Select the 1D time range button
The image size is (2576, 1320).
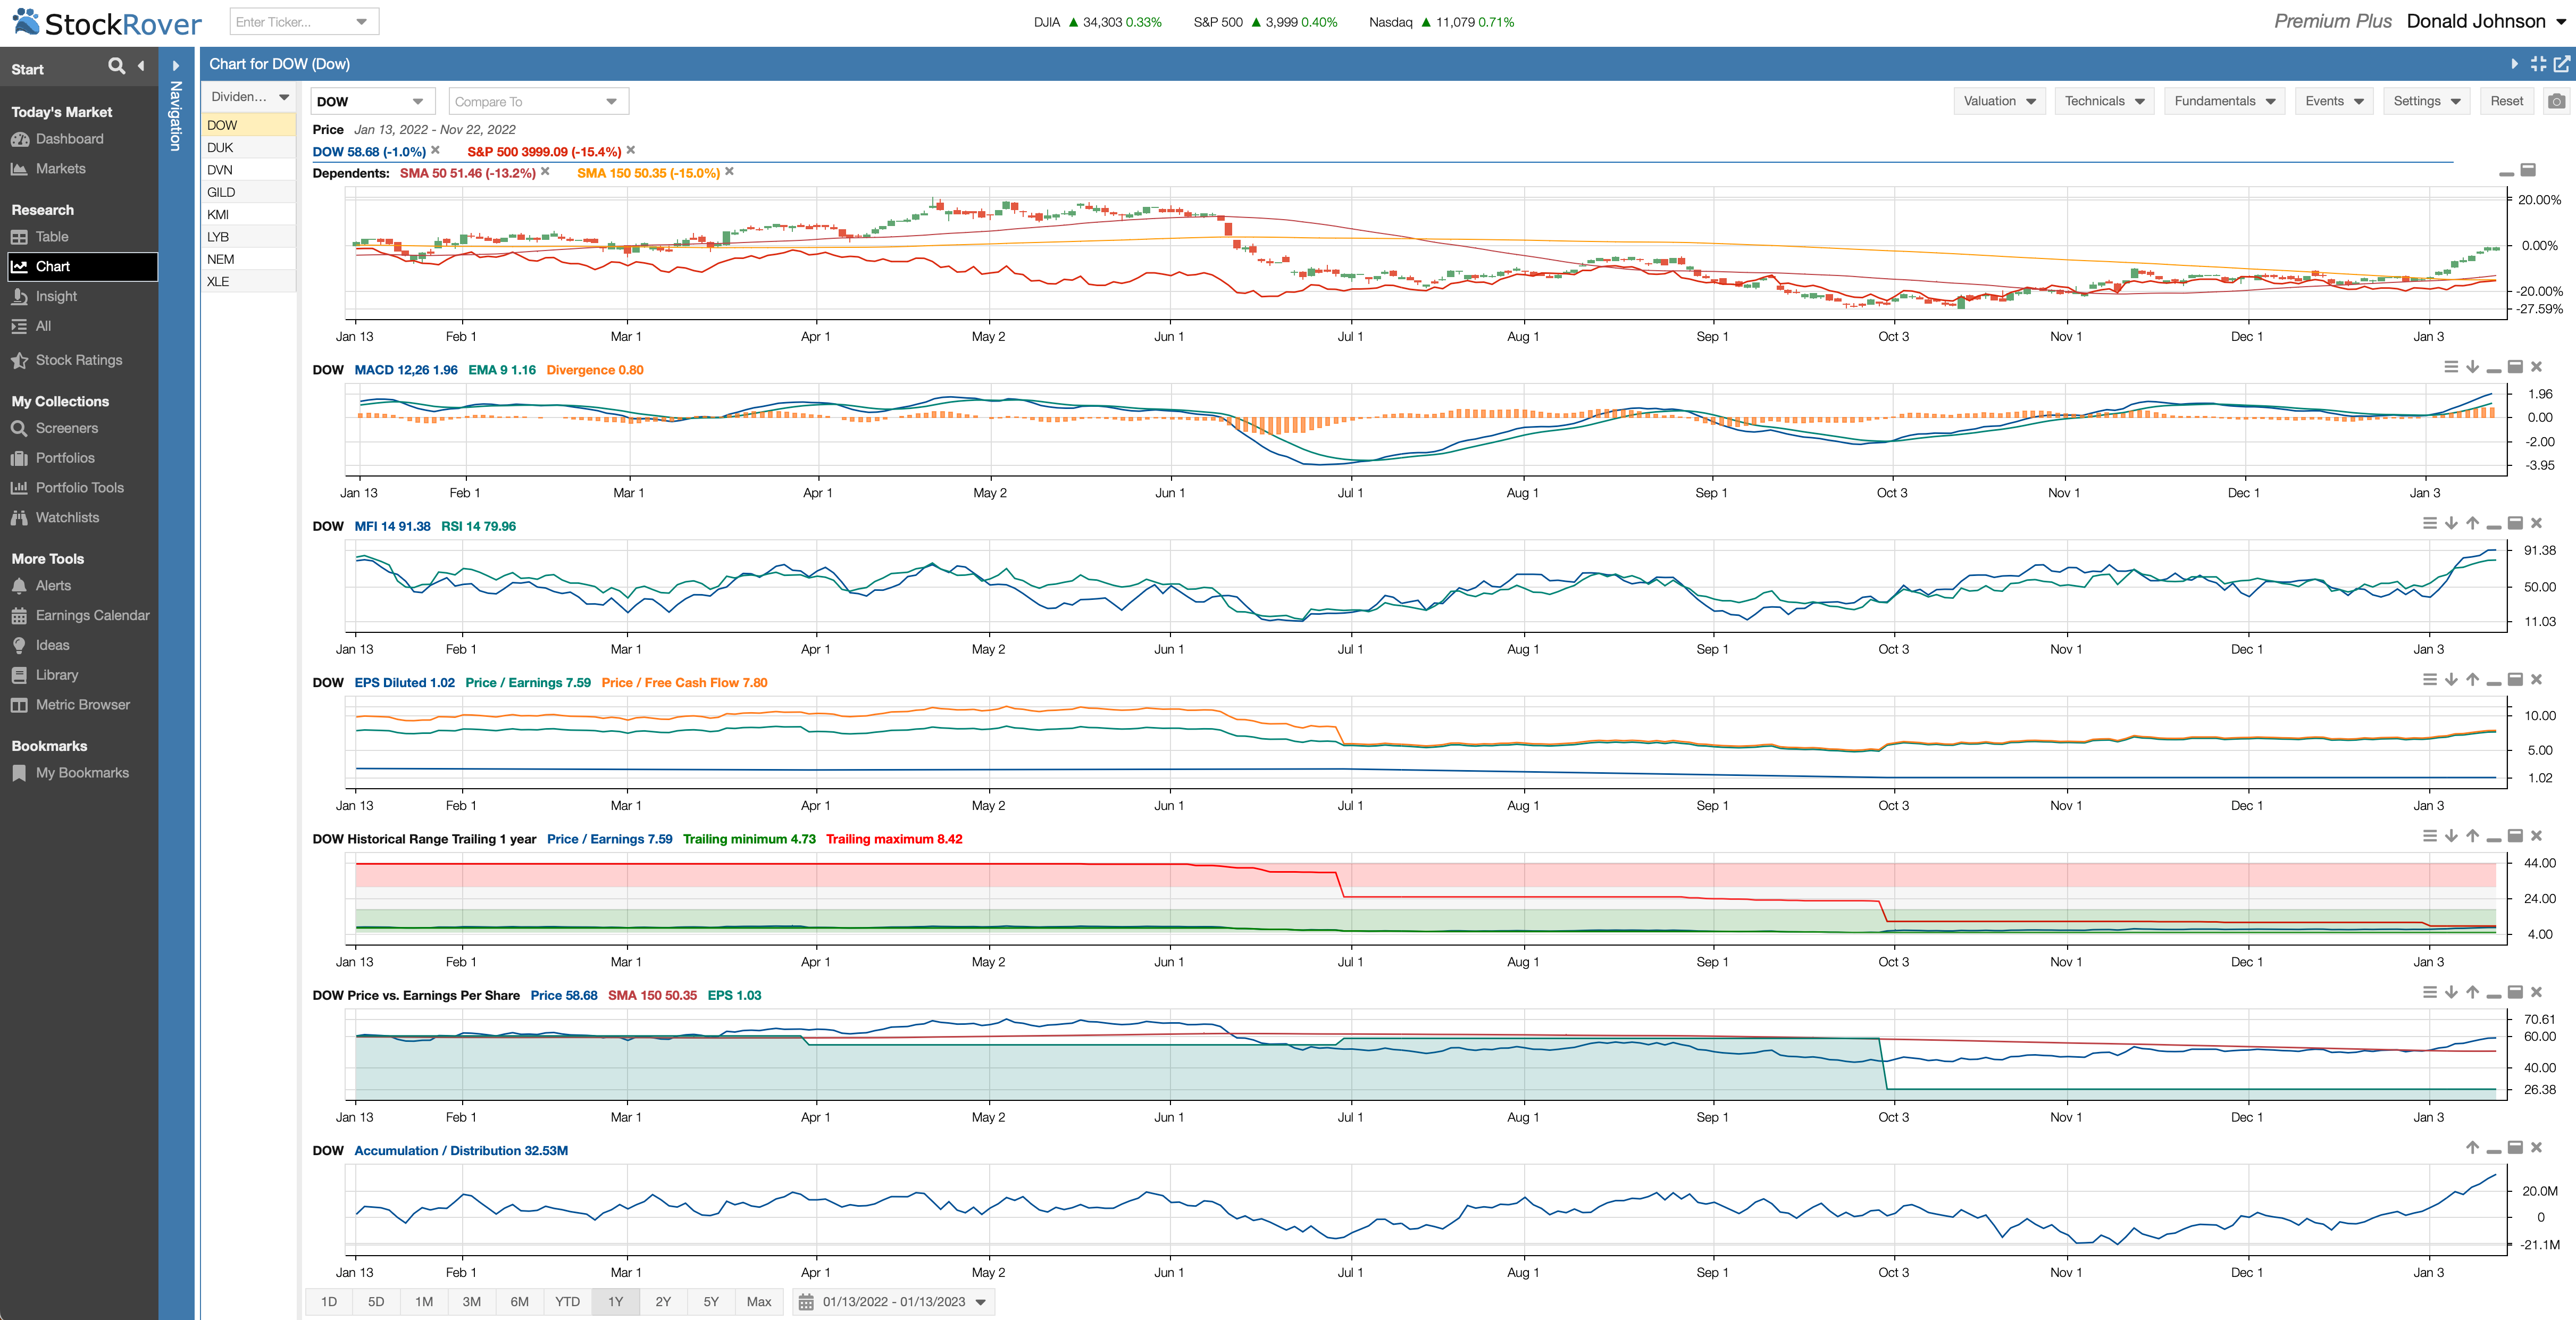pyautogui.click(x=329, y=1302)
